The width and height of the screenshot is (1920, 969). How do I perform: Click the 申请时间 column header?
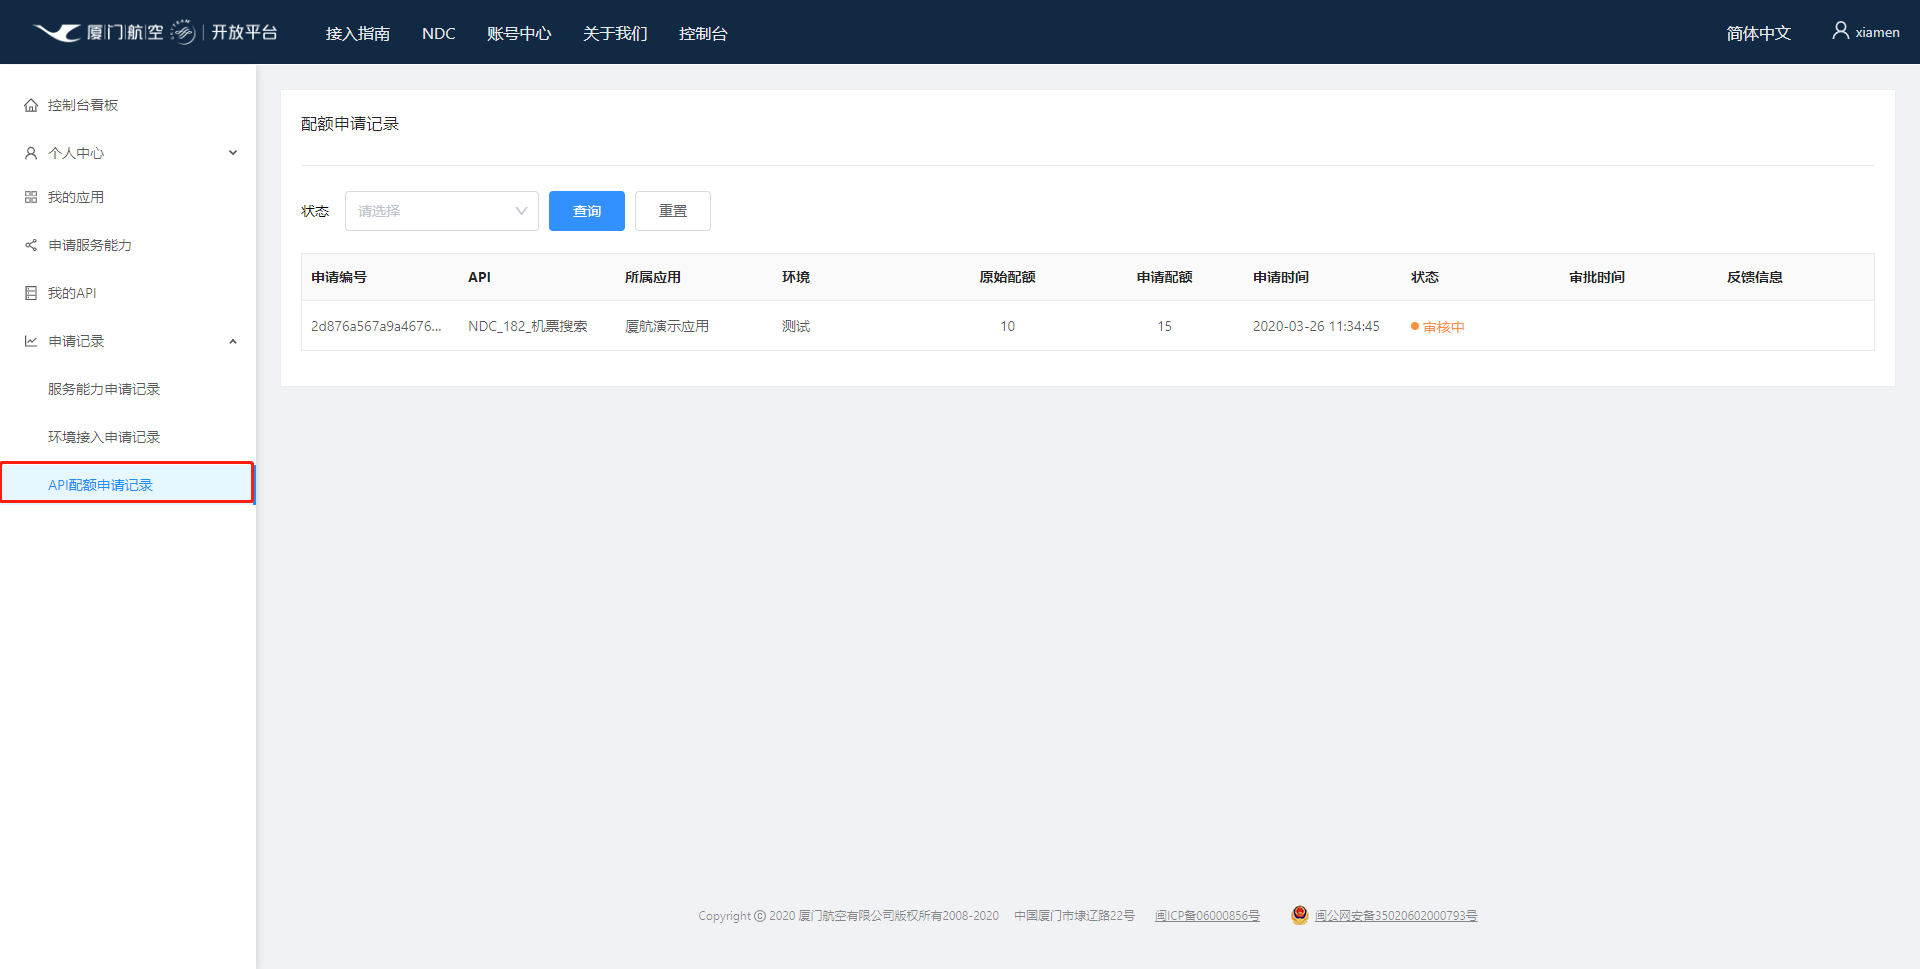[1281, 277]
